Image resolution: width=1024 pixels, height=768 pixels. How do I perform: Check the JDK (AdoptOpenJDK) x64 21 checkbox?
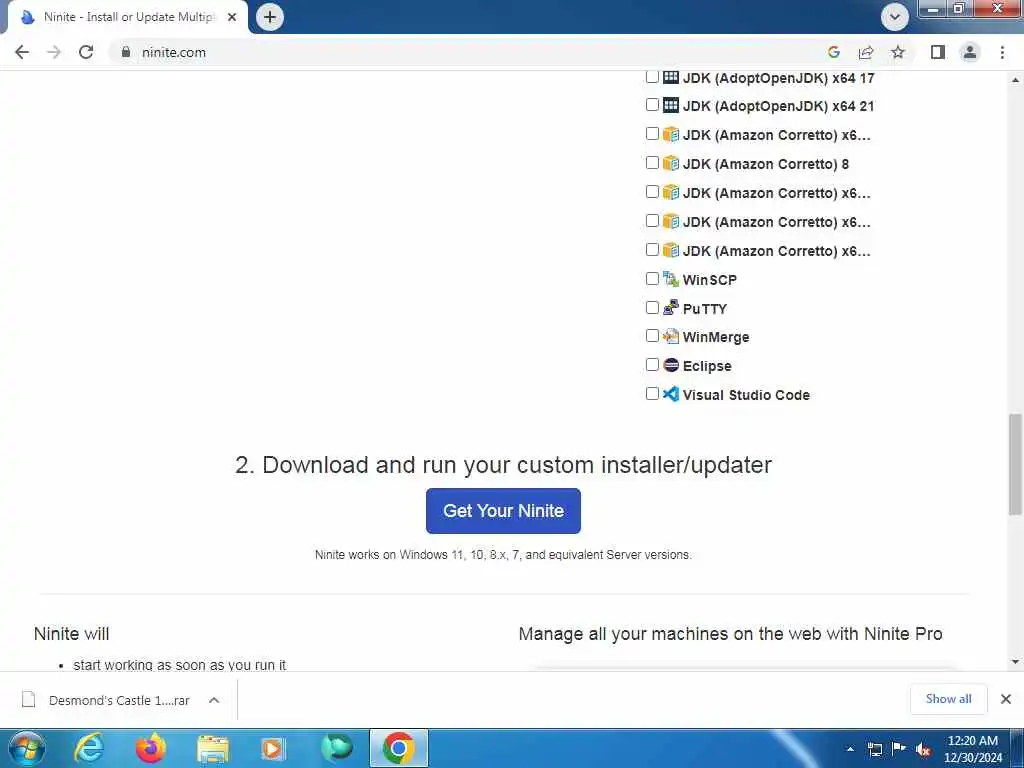click(652, 104)
